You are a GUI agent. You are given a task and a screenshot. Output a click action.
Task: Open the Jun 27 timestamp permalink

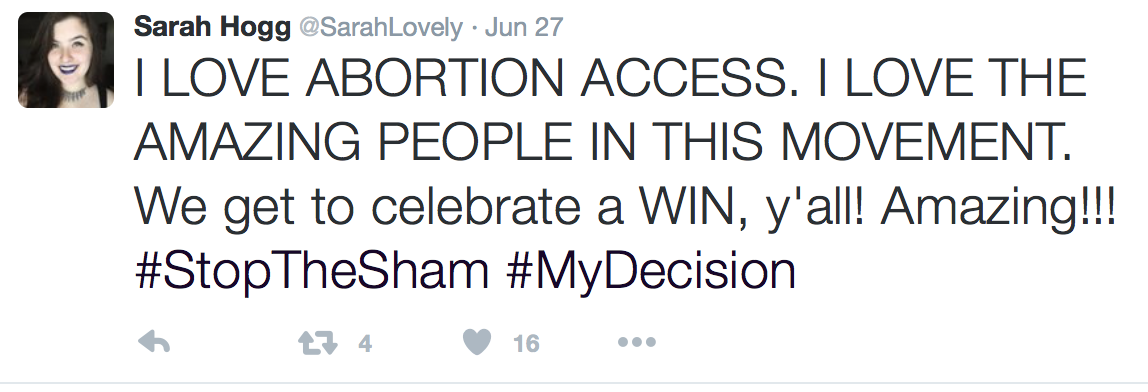pyautogui.click(x=523, y=28)
